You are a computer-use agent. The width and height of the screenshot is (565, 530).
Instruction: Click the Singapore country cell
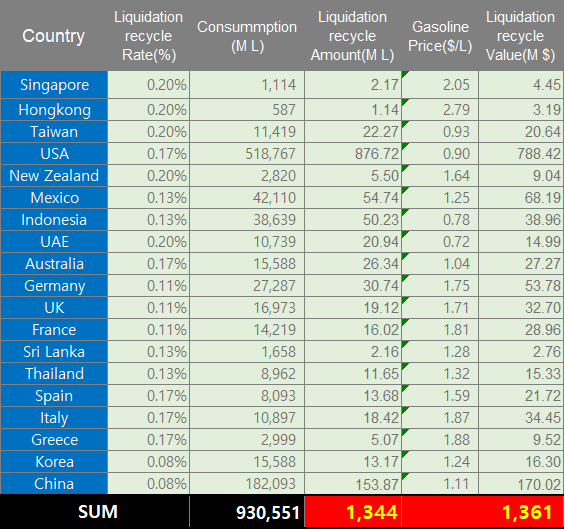pyautogui.click(x=54, y=85)
